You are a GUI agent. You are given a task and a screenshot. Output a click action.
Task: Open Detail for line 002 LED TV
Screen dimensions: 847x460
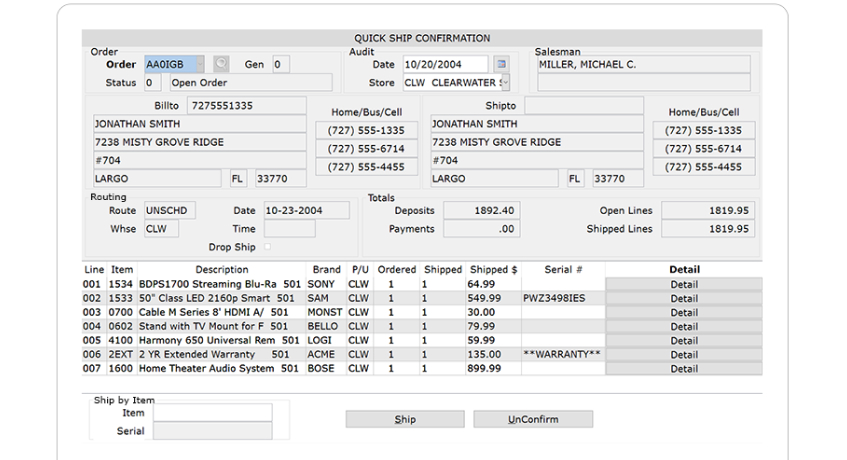[684, 299]
